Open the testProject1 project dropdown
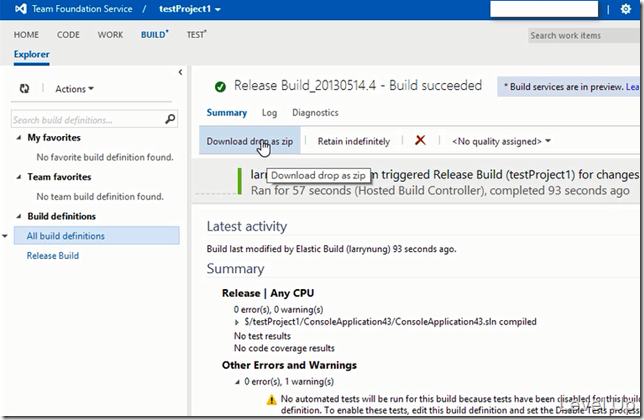The image size is (644, 420). [190, 9]
